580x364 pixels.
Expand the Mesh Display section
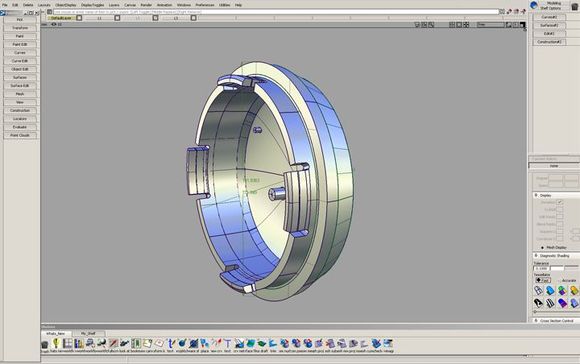[543, 247]
